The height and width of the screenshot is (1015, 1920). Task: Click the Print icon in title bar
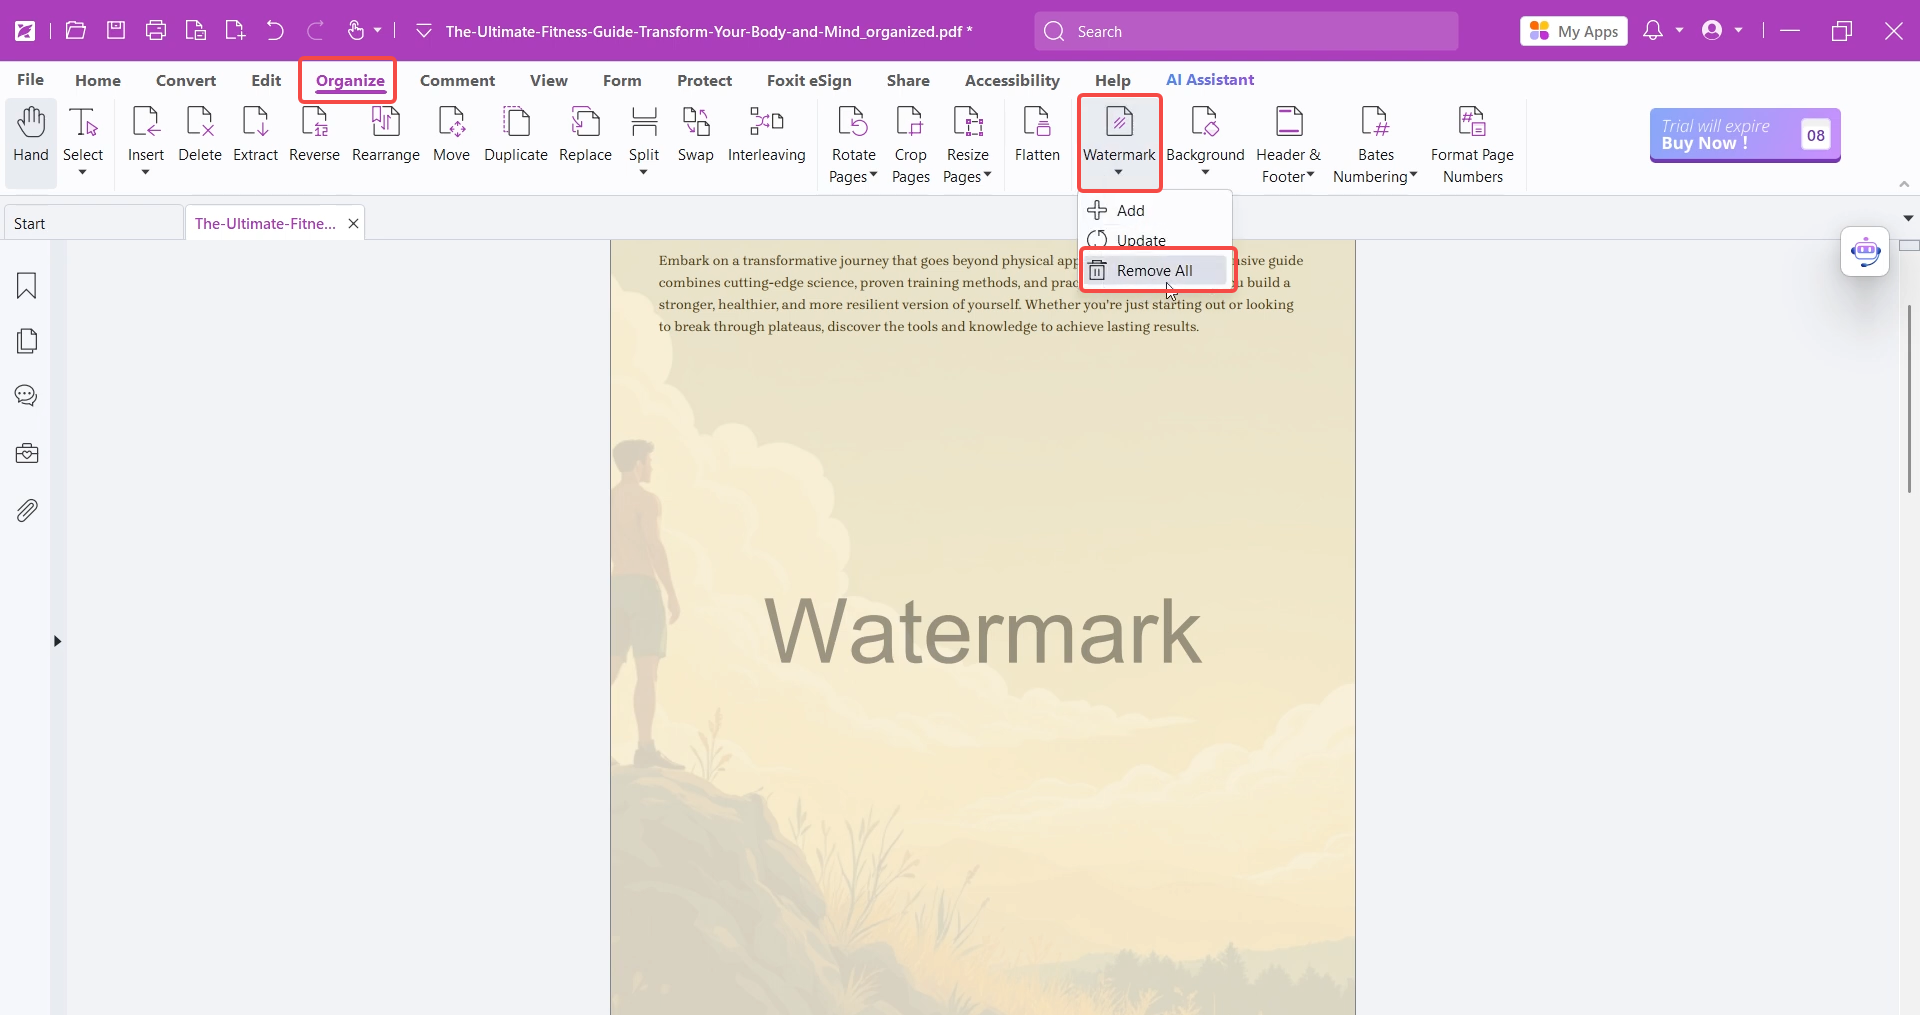coord(156,31)
